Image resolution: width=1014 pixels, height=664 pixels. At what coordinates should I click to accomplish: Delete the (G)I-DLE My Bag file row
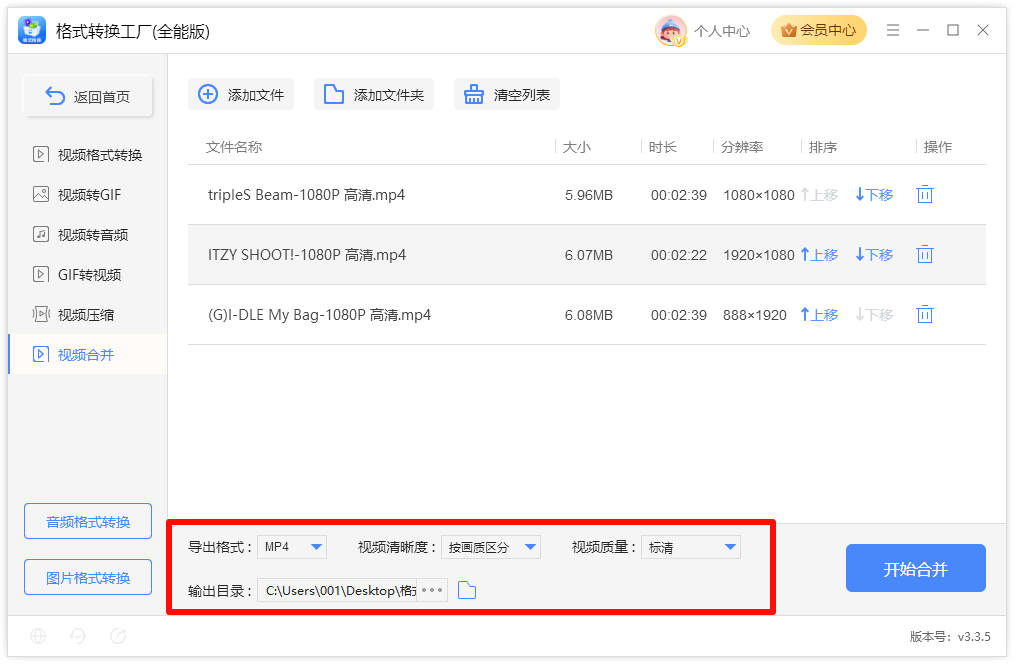click(925, 315)
